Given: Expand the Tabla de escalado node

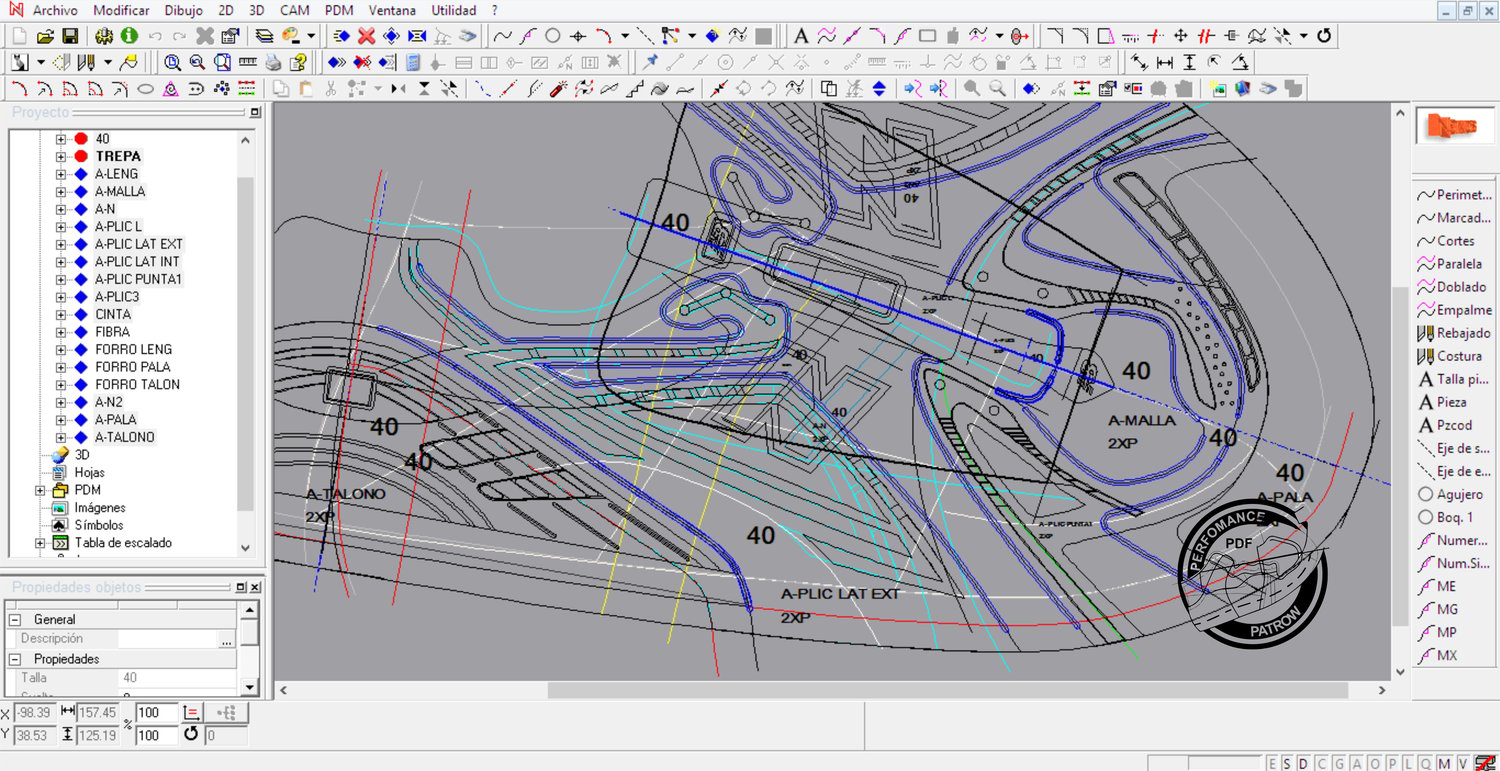Looking at the screenshot, I should click(40, 543).
